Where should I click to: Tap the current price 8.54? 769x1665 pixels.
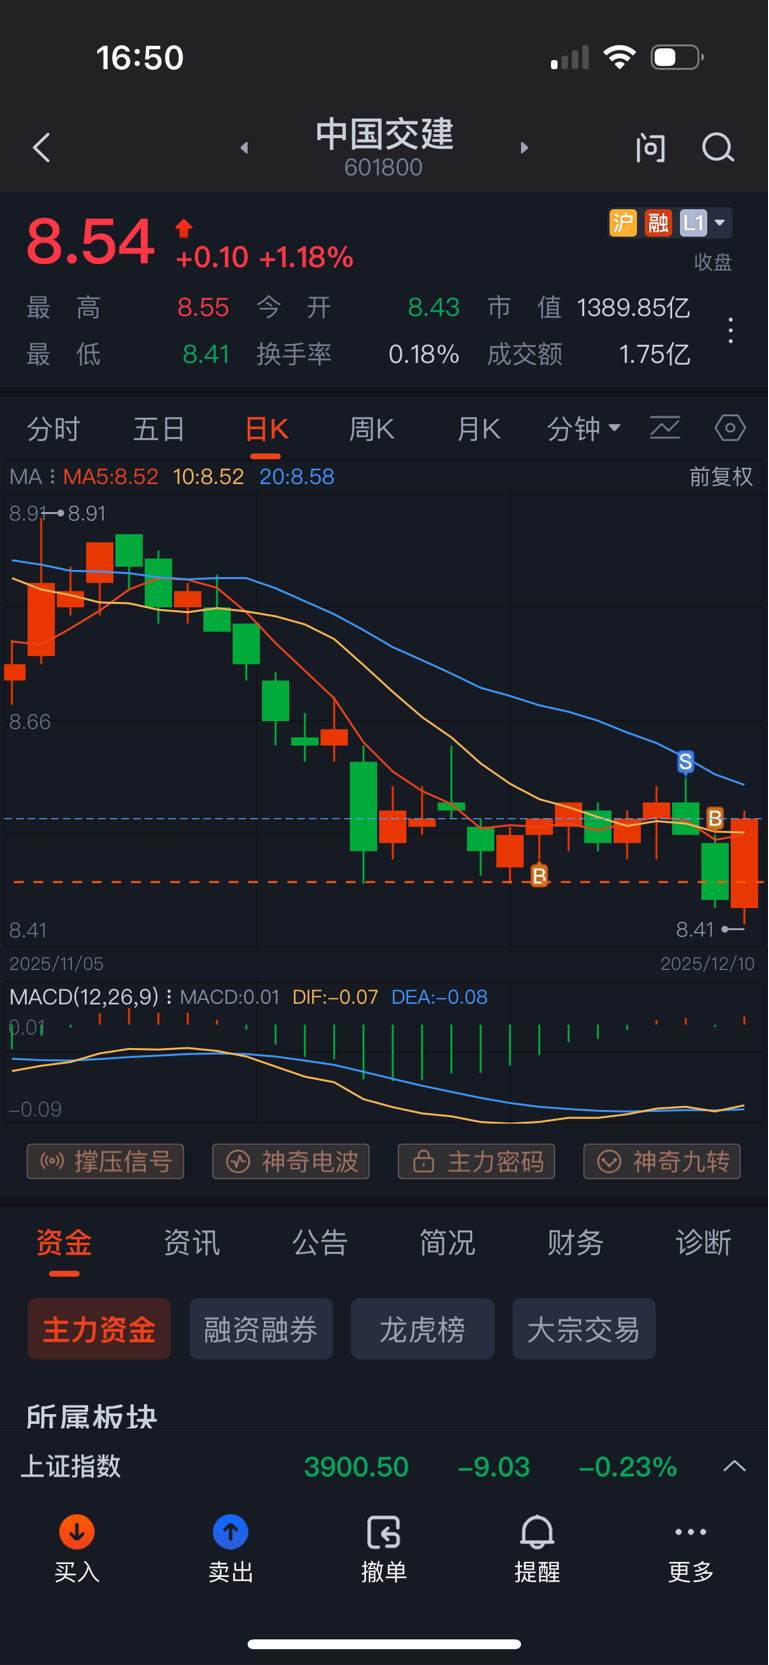tap(90, 242)
